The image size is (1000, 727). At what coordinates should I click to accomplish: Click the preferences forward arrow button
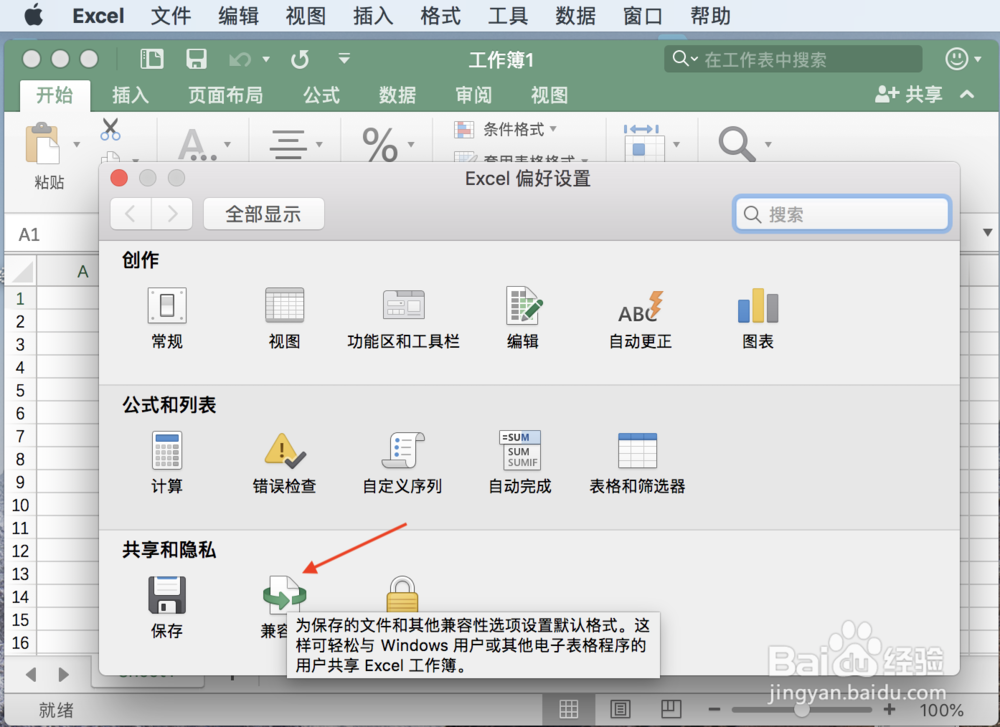click(x=172, y=214)
